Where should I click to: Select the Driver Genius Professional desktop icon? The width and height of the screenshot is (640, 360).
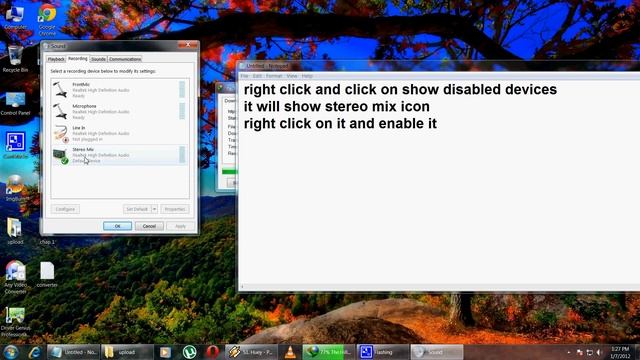coord(15,322)
